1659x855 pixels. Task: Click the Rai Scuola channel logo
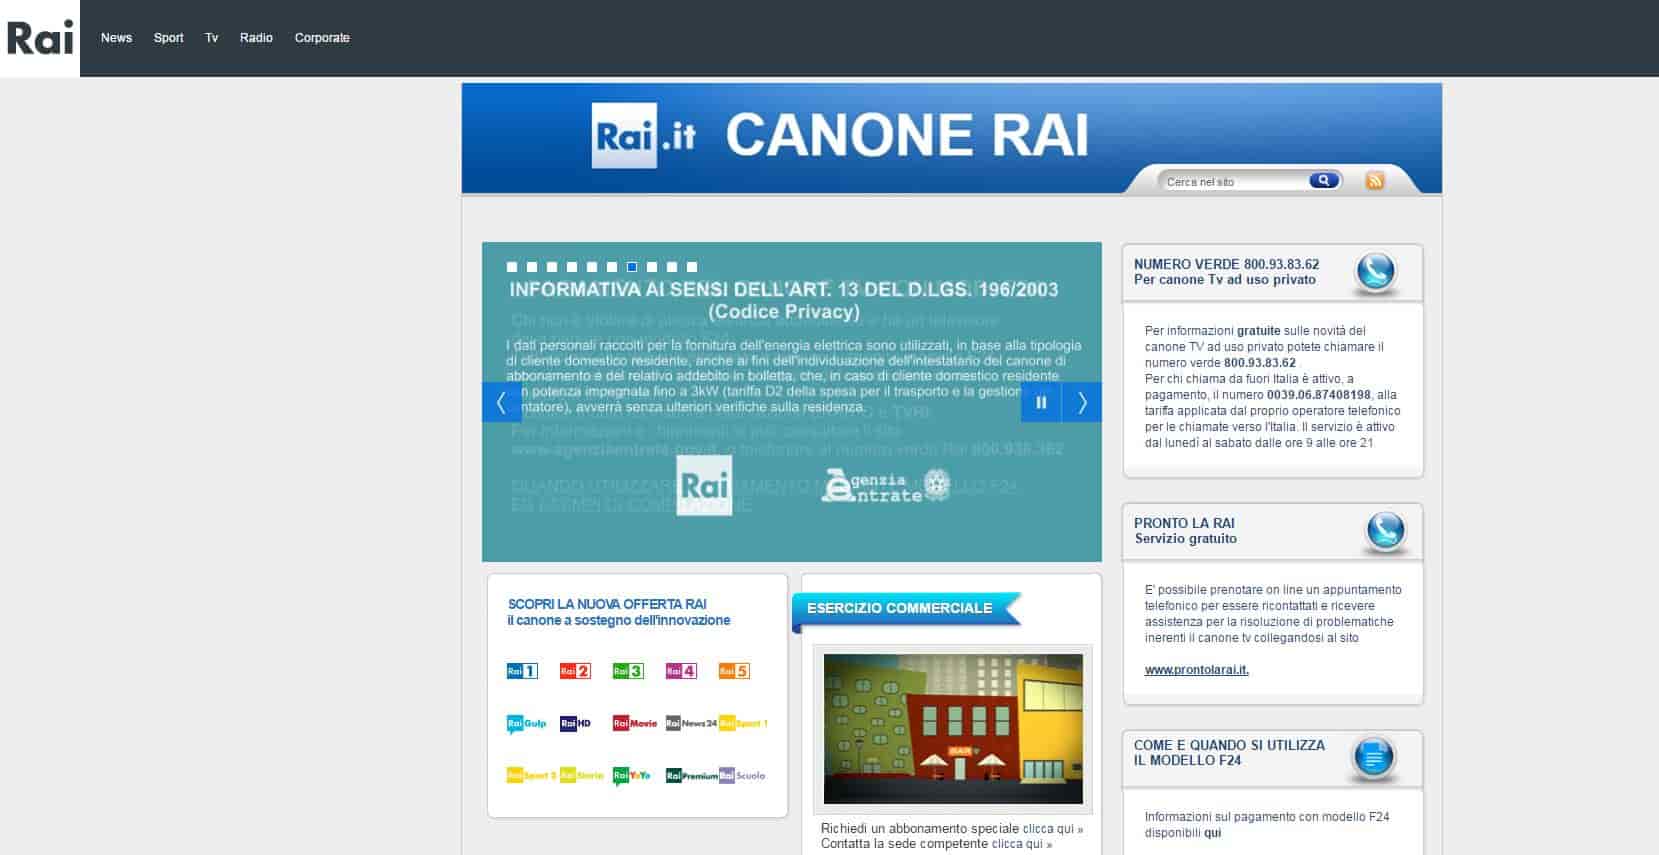click(x=742, y=775)
